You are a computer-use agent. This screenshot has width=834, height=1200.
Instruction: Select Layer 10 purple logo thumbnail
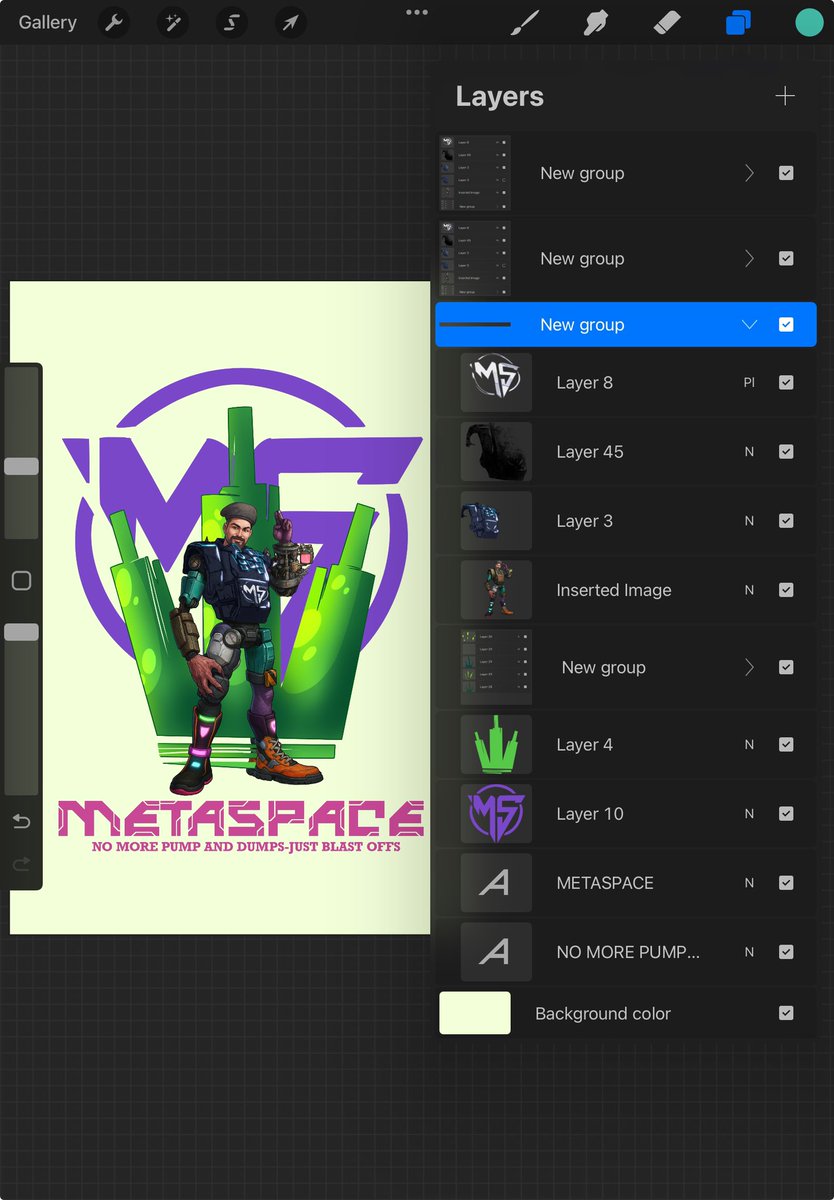(x=496, y=813)
